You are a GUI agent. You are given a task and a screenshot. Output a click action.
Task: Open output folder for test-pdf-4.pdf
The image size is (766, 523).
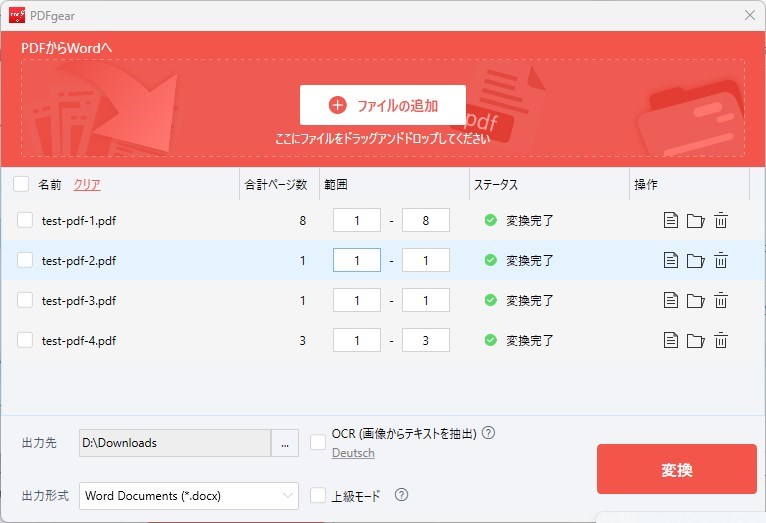click(696, 341)
